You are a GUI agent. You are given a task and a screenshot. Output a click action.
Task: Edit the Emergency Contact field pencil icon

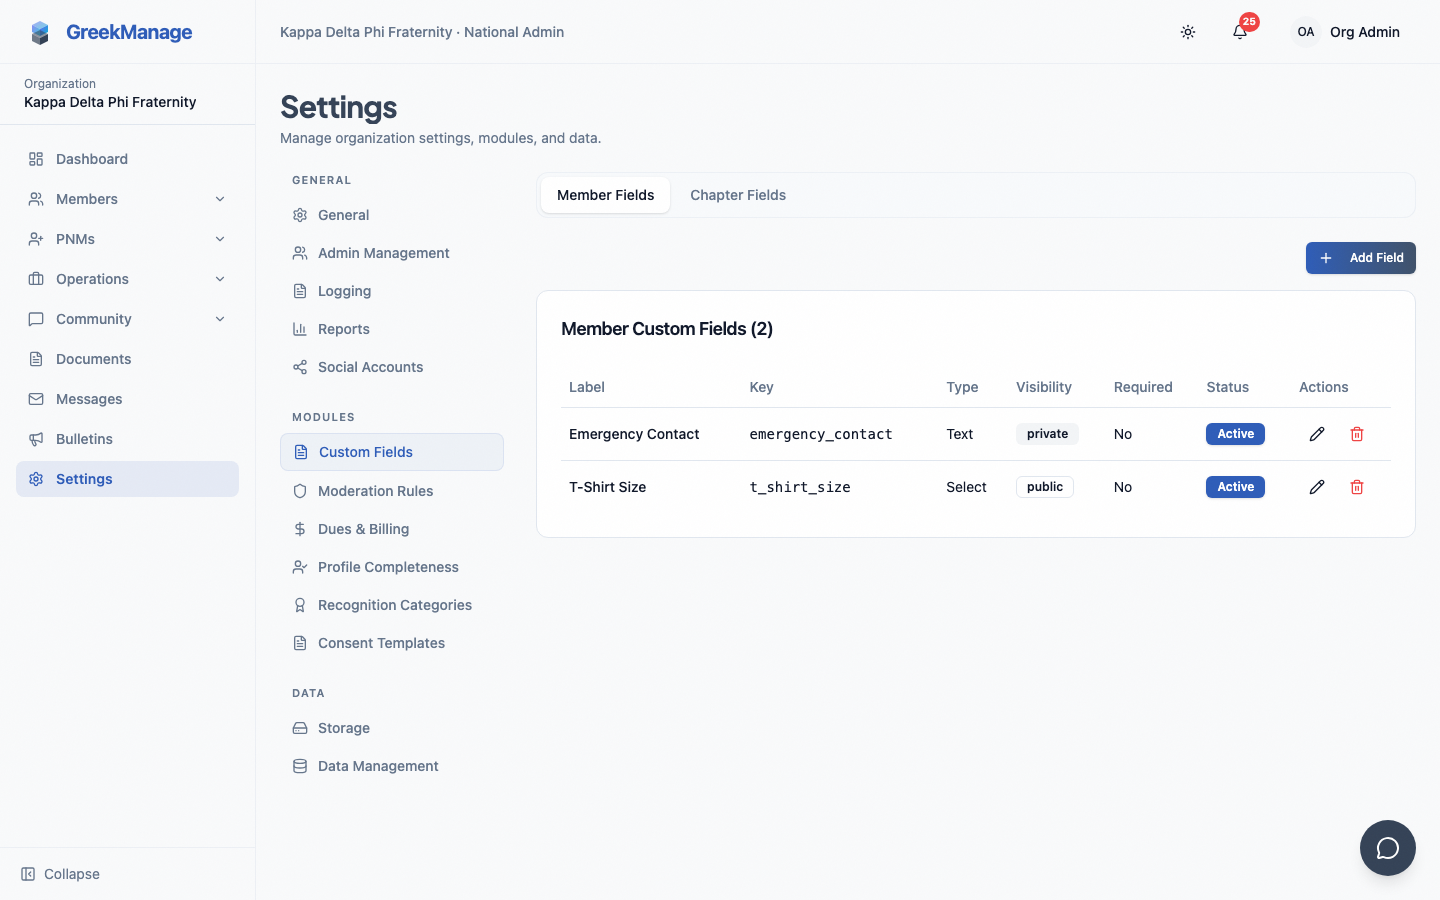coord(1317,434)
